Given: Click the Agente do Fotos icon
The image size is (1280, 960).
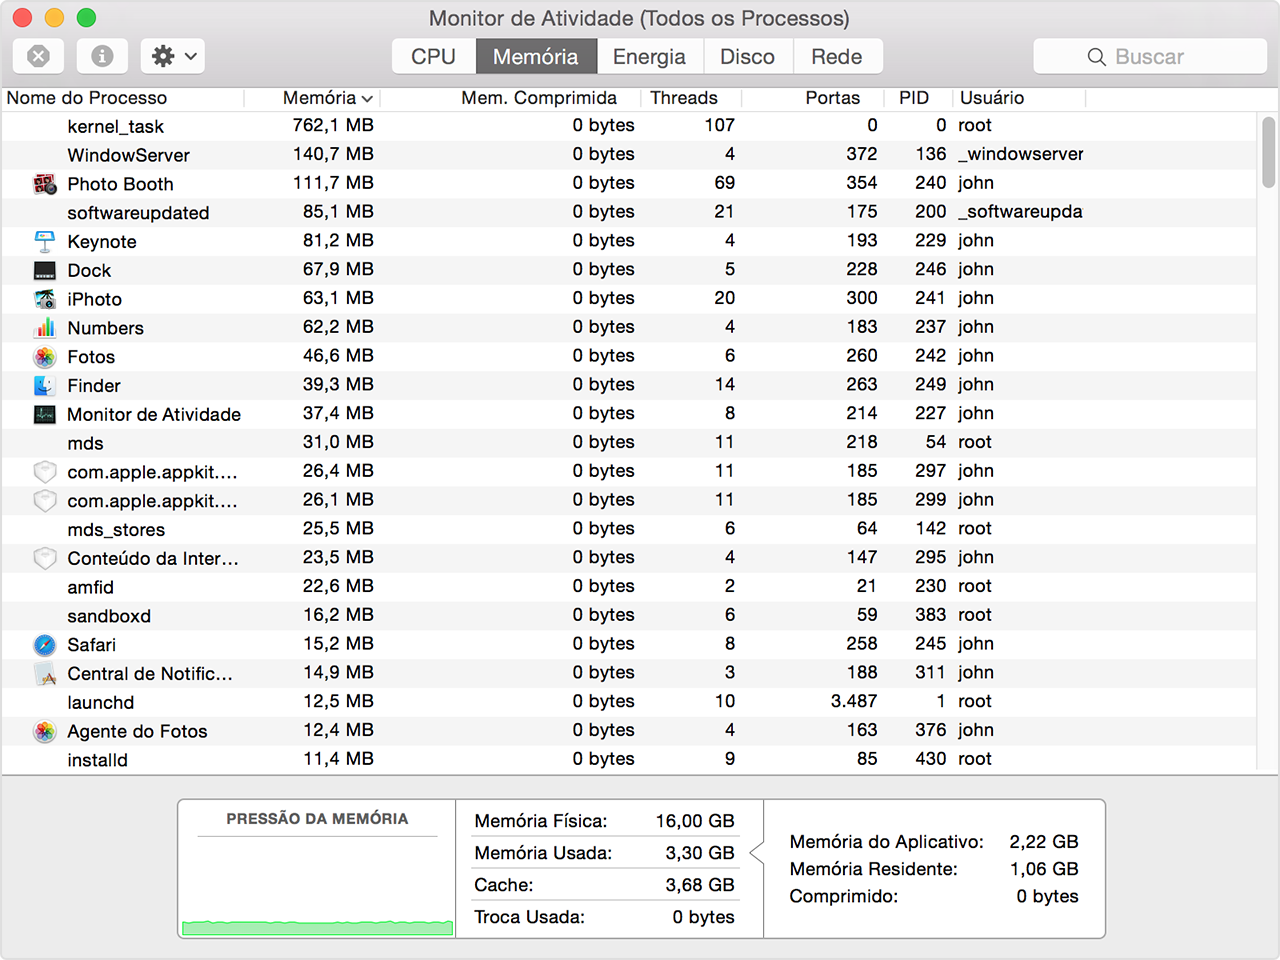Looking at the screenshot, I should point(45,731).
